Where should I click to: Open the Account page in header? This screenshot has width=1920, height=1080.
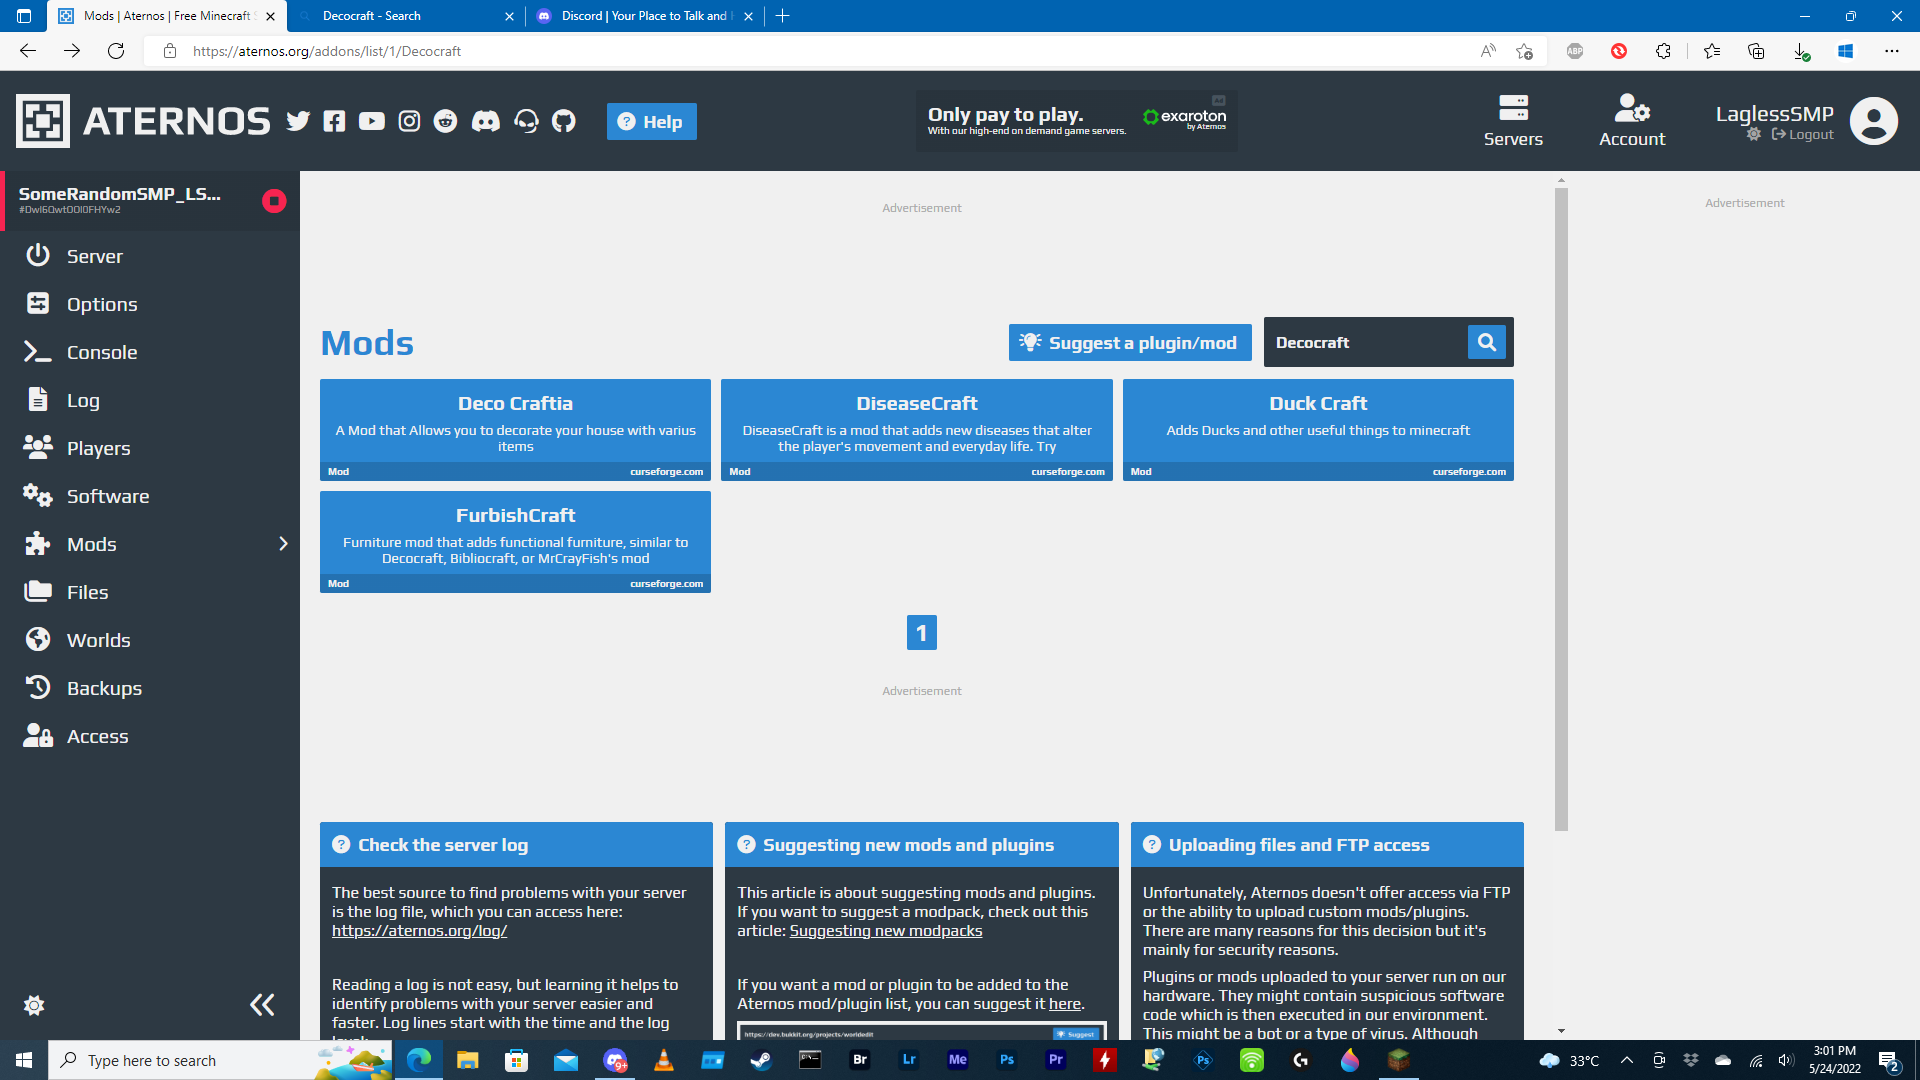point(1632,121)
